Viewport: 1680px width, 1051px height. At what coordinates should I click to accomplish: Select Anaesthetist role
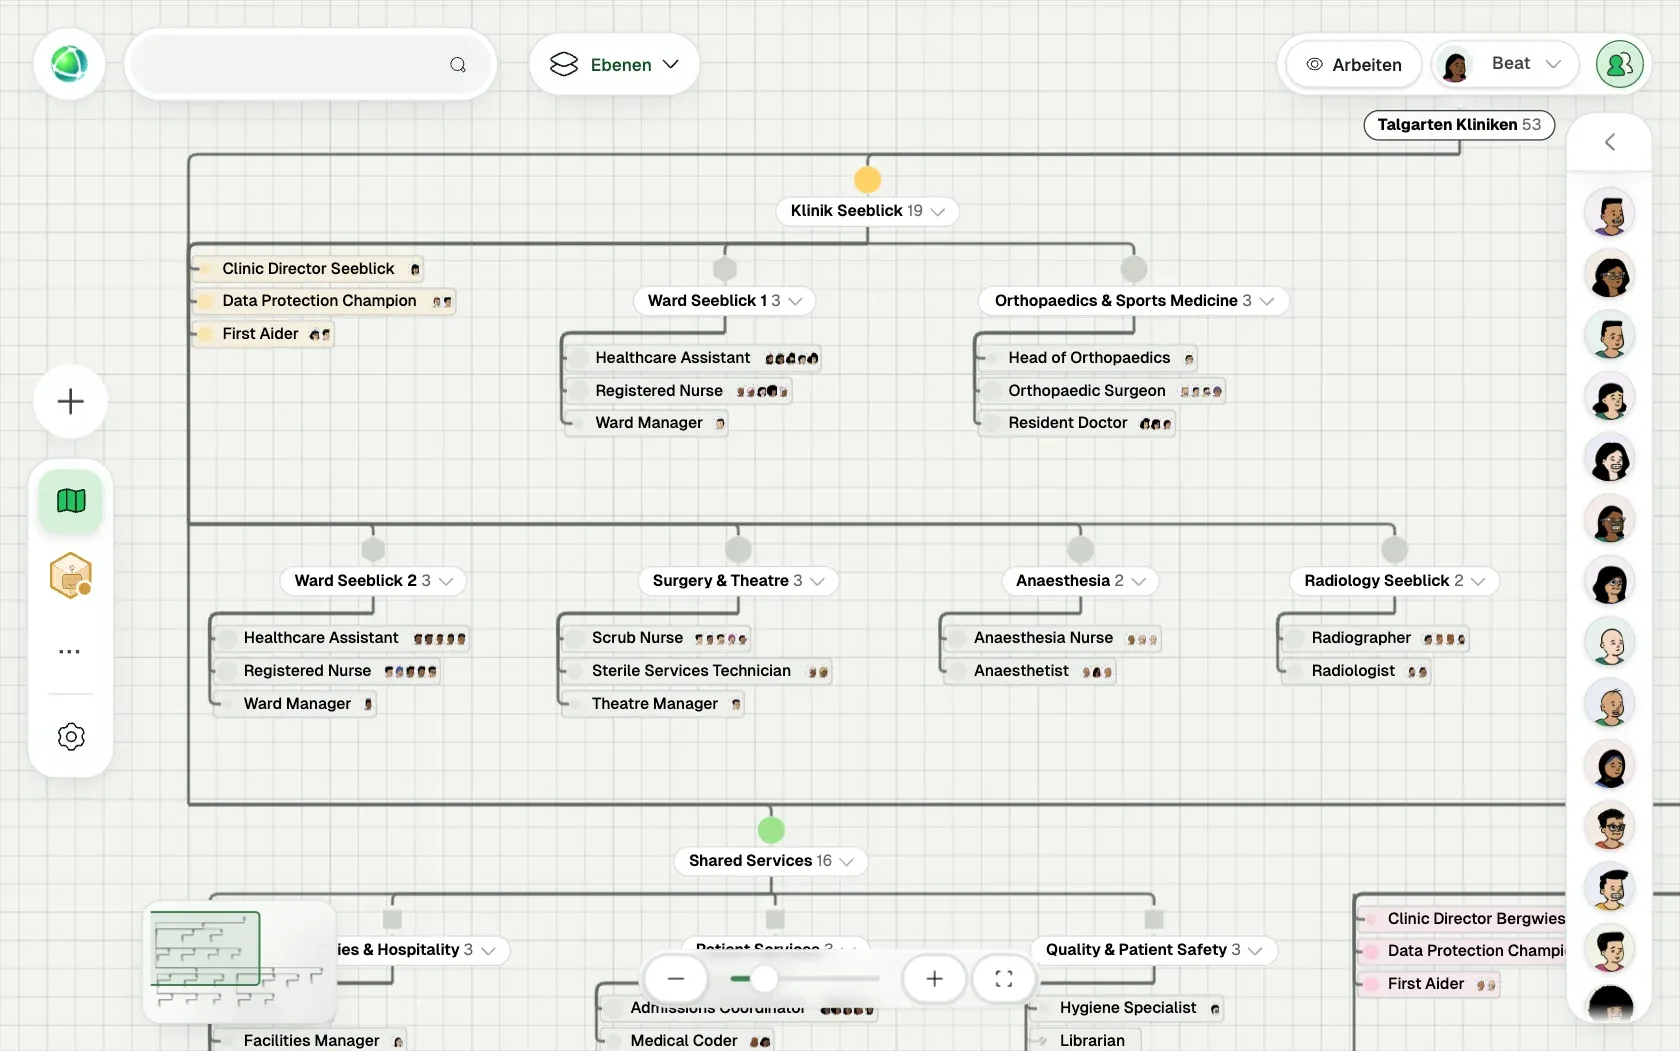1031,671
